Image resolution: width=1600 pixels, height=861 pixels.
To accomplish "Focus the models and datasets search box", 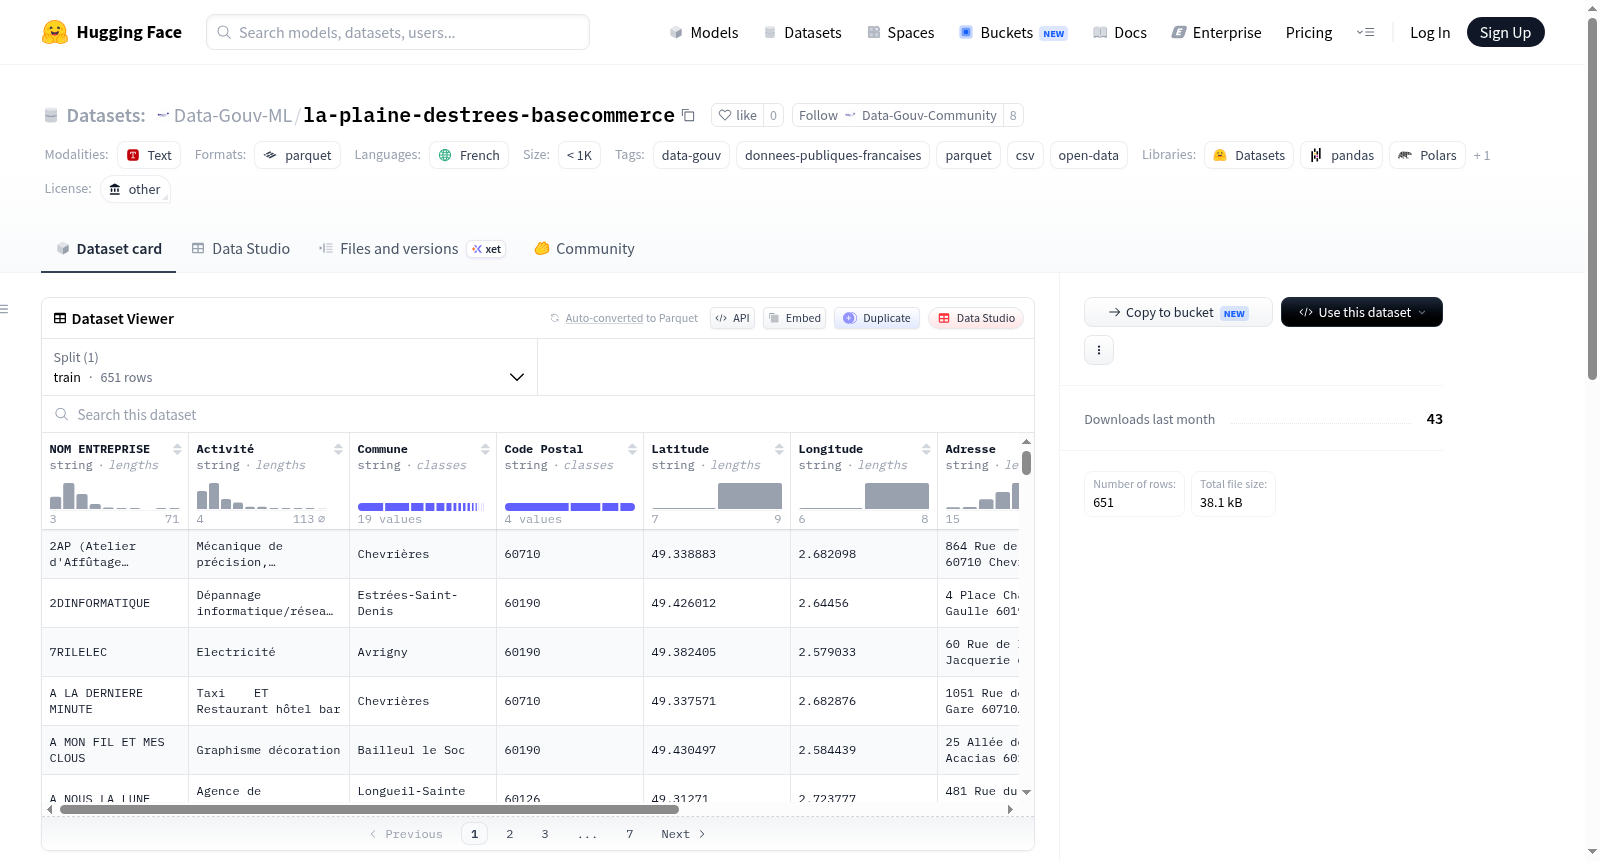I will [398, 32].
